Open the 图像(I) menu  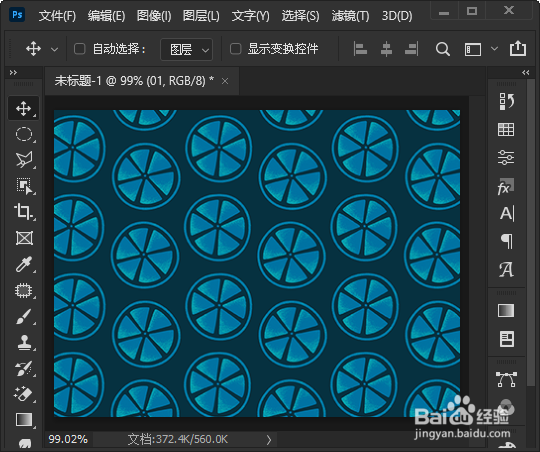154,16
